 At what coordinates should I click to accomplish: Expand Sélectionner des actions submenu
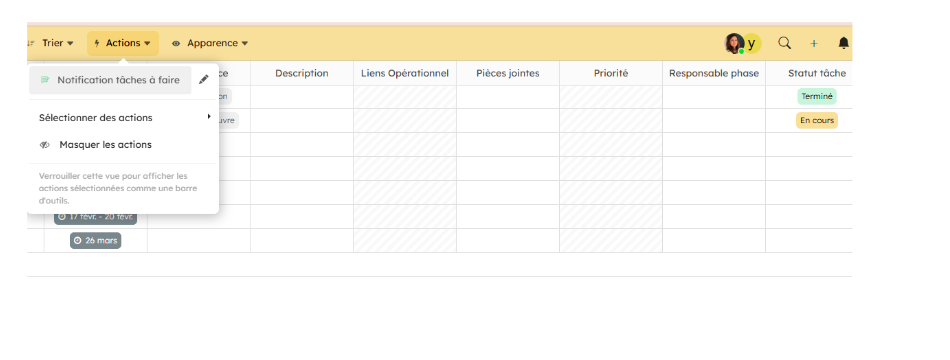coord(123,118)
